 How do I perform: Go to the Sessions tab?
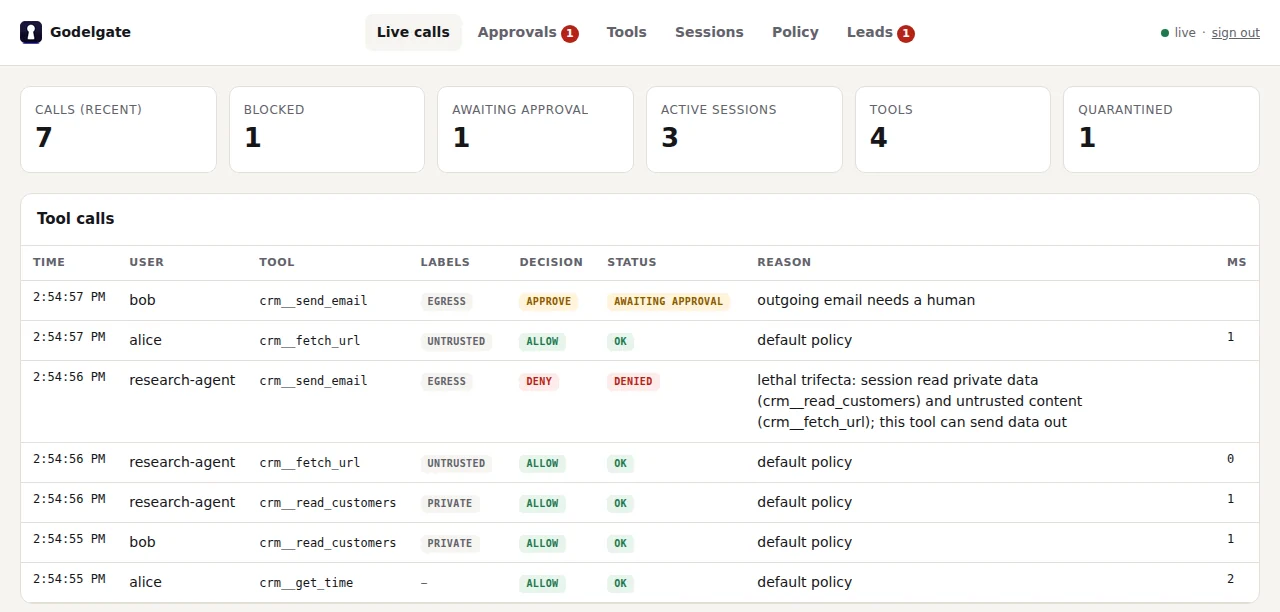[x=709, y=32]
